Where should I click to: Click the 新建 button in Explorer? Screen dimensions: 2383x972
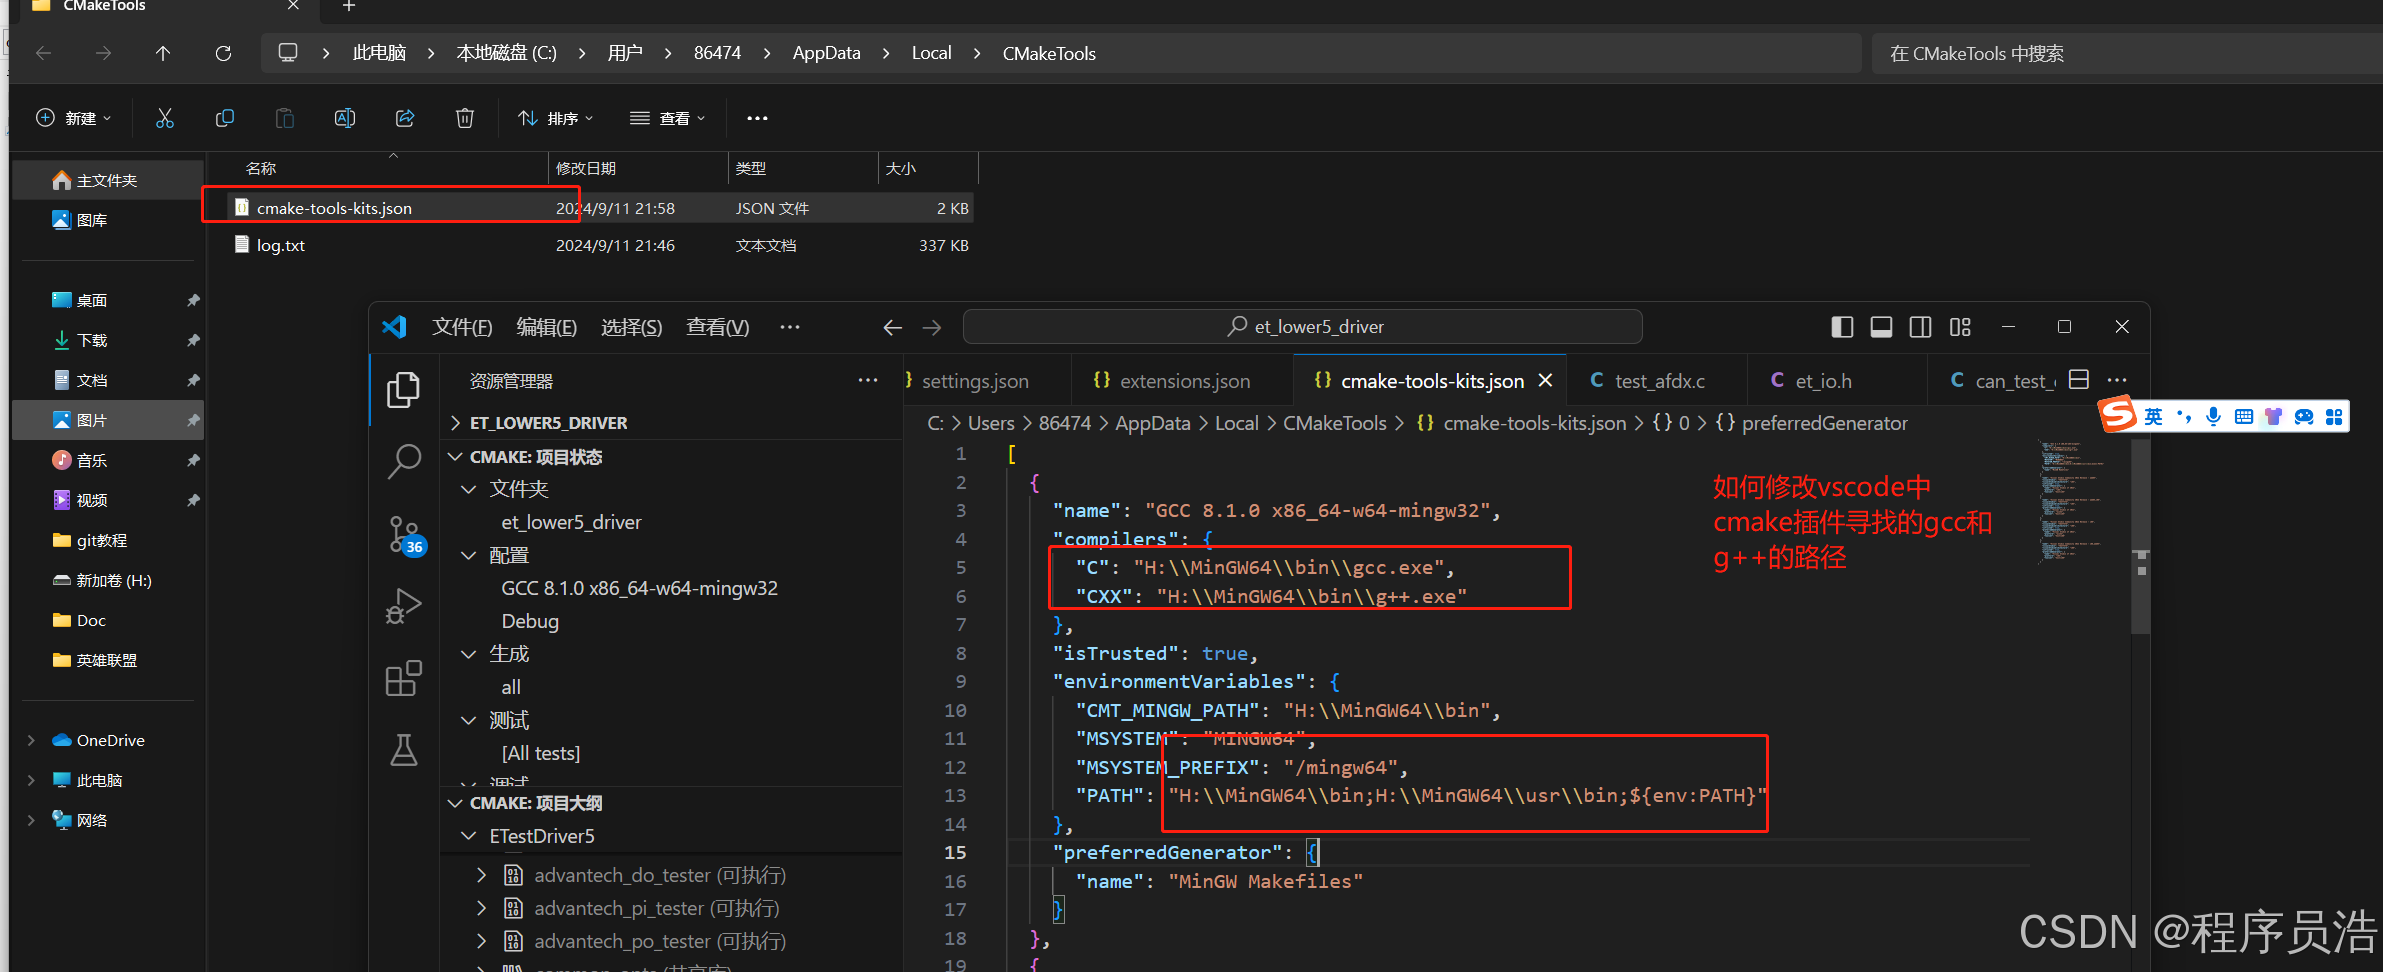click(72, 117)
